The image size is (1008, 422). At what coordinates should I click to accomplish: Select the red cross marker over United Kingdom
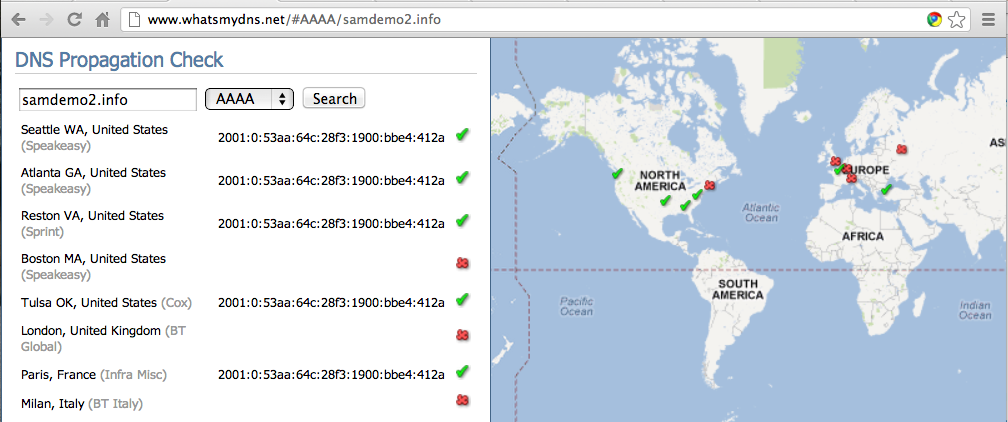(835, 161)
